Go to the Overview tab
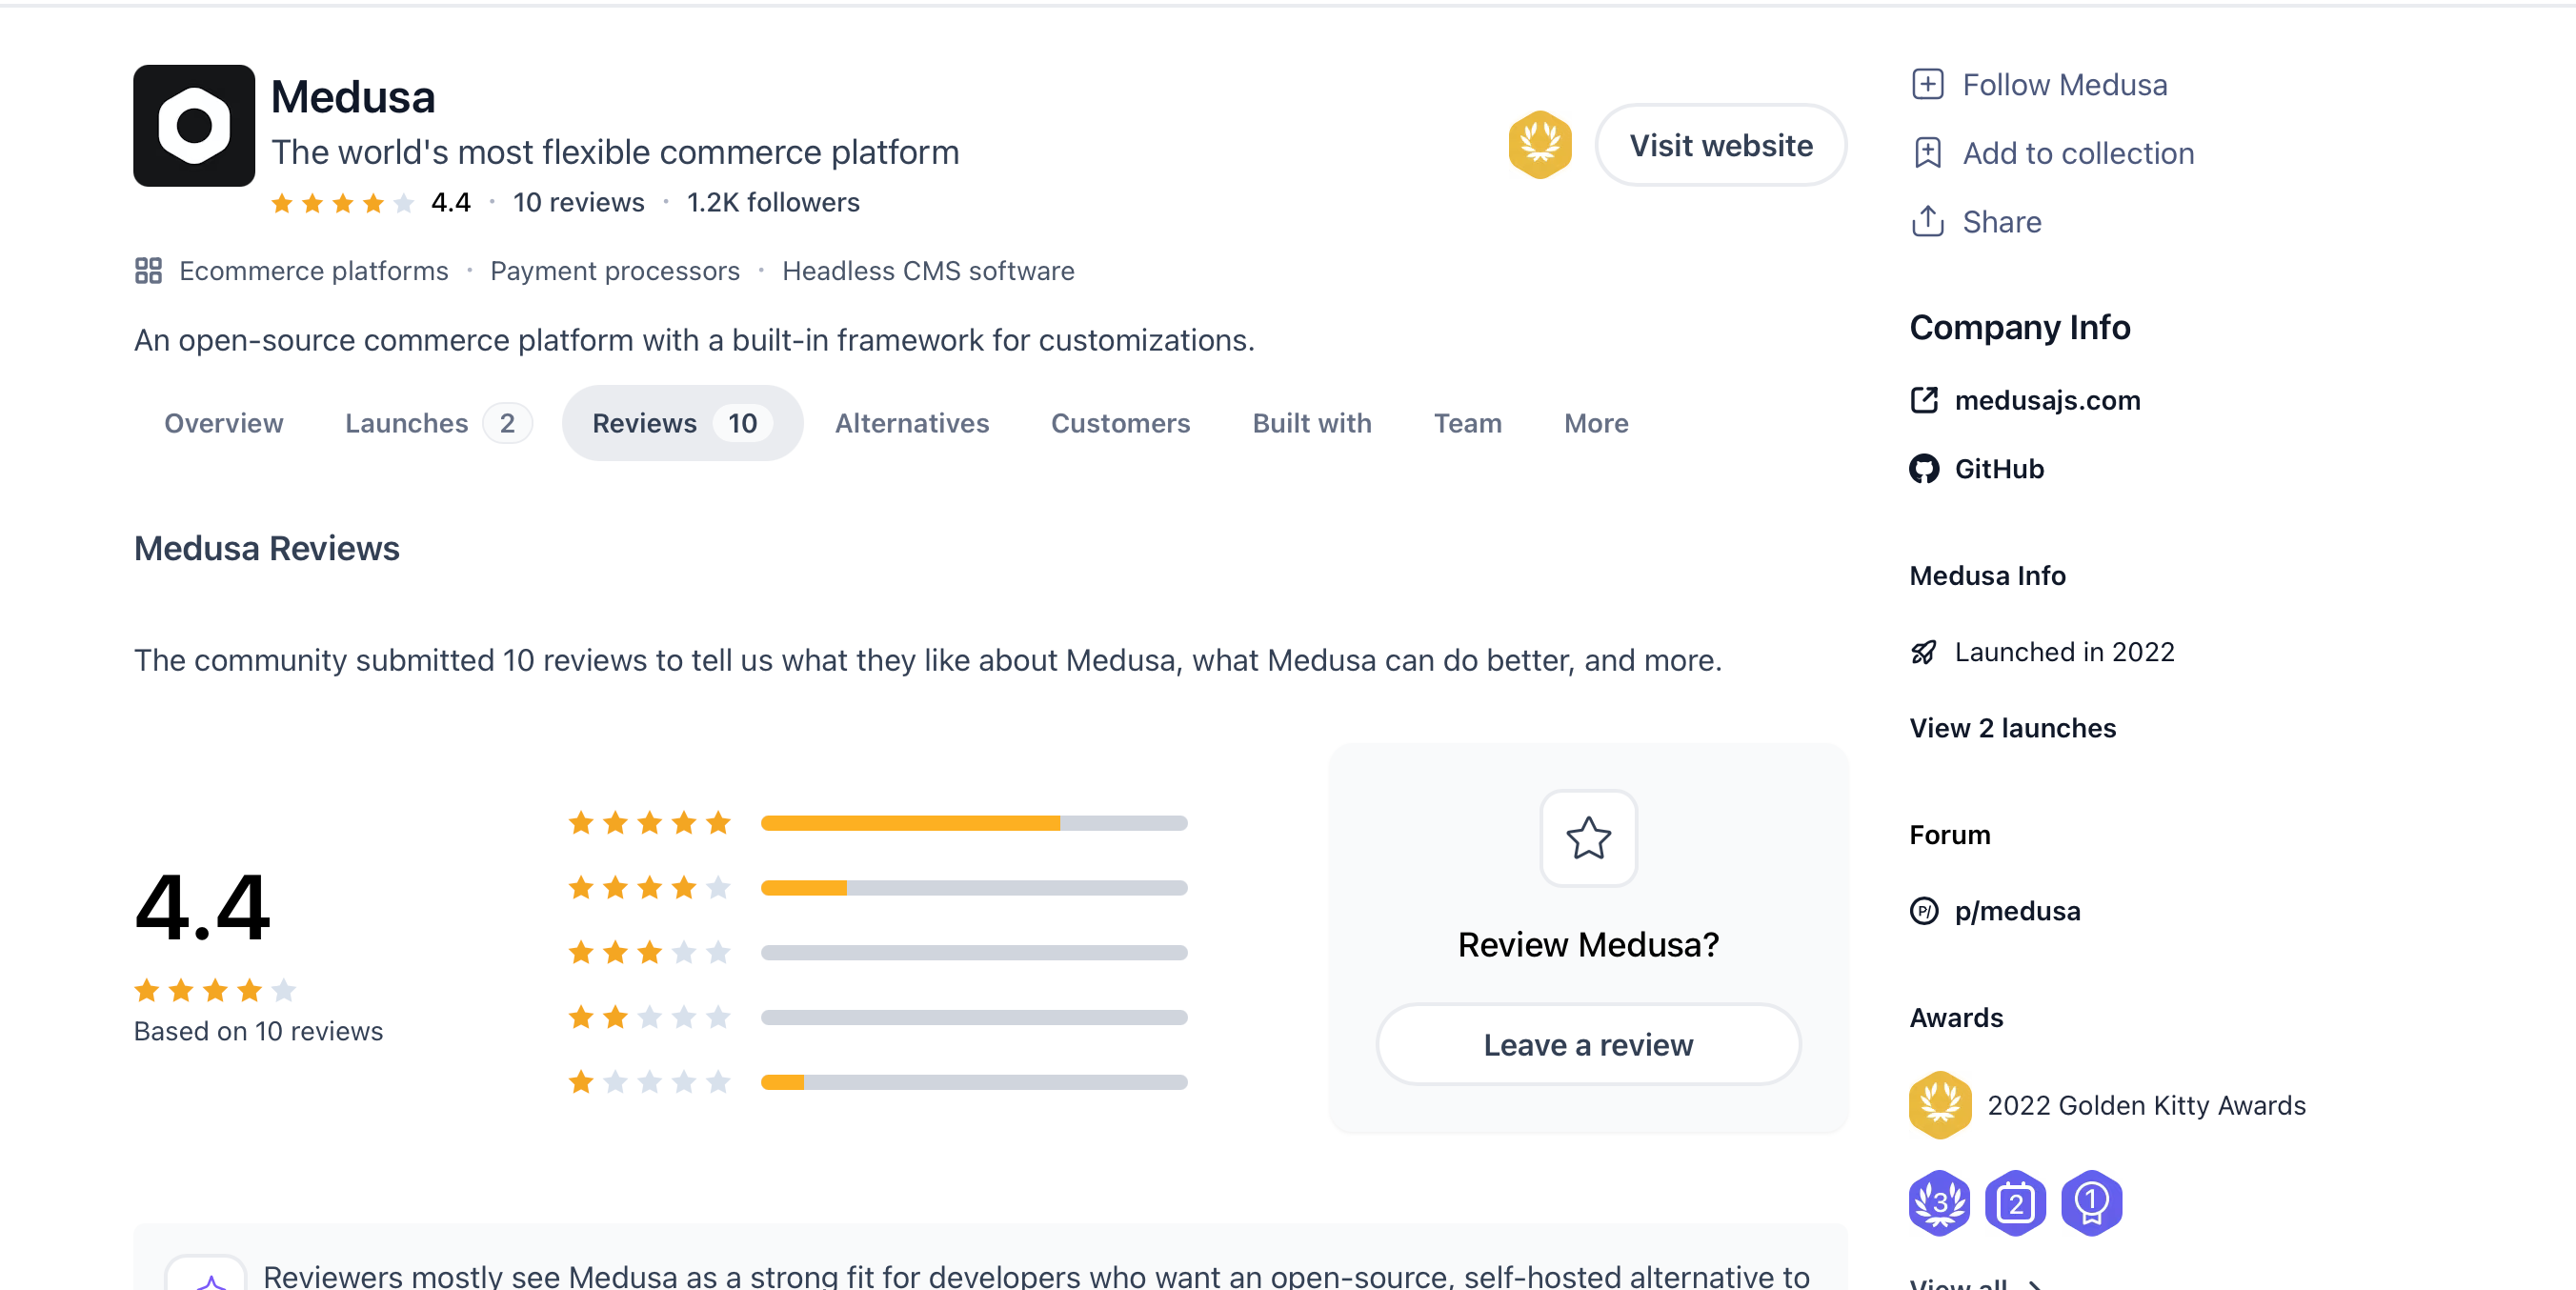The width and height of the screenshot is (2576, 1290). 223,423
